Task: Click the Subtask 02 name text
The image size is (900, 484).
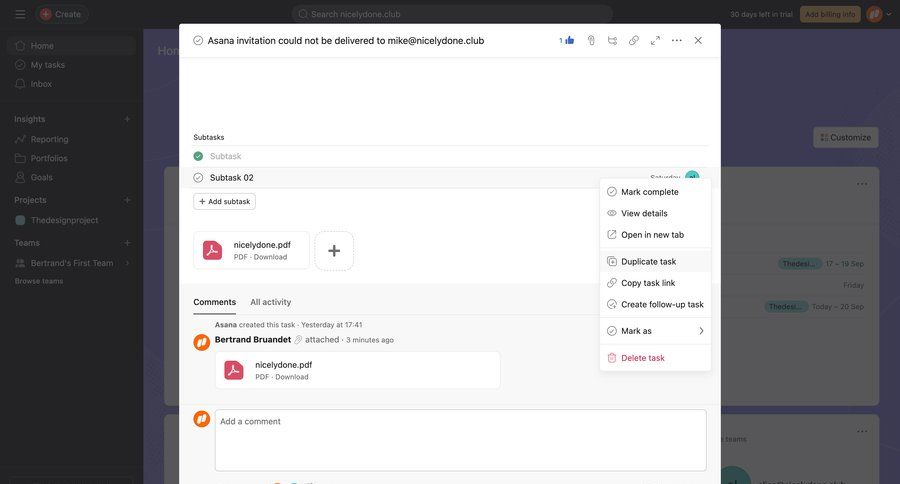Action: tap(231, 178)
